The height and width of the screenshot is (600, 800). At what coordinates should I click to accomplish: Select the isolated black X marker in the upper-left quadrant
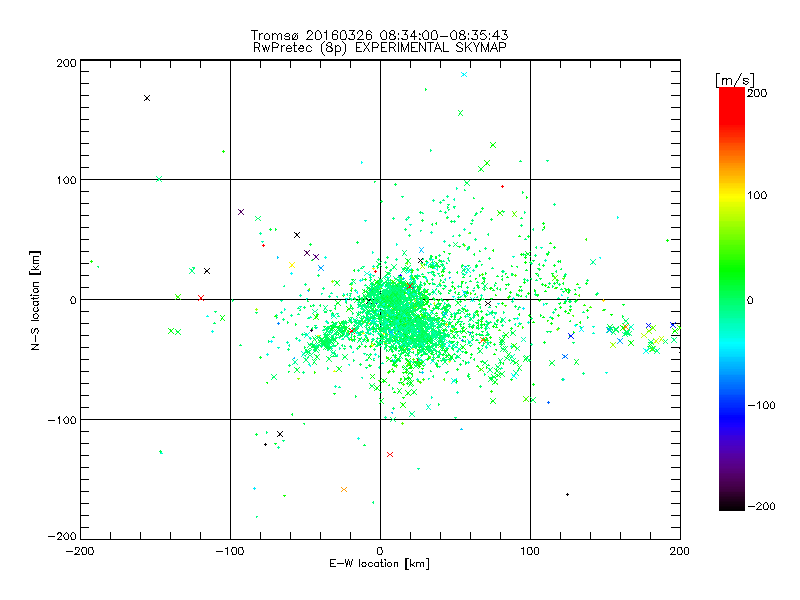click(147, 98)
